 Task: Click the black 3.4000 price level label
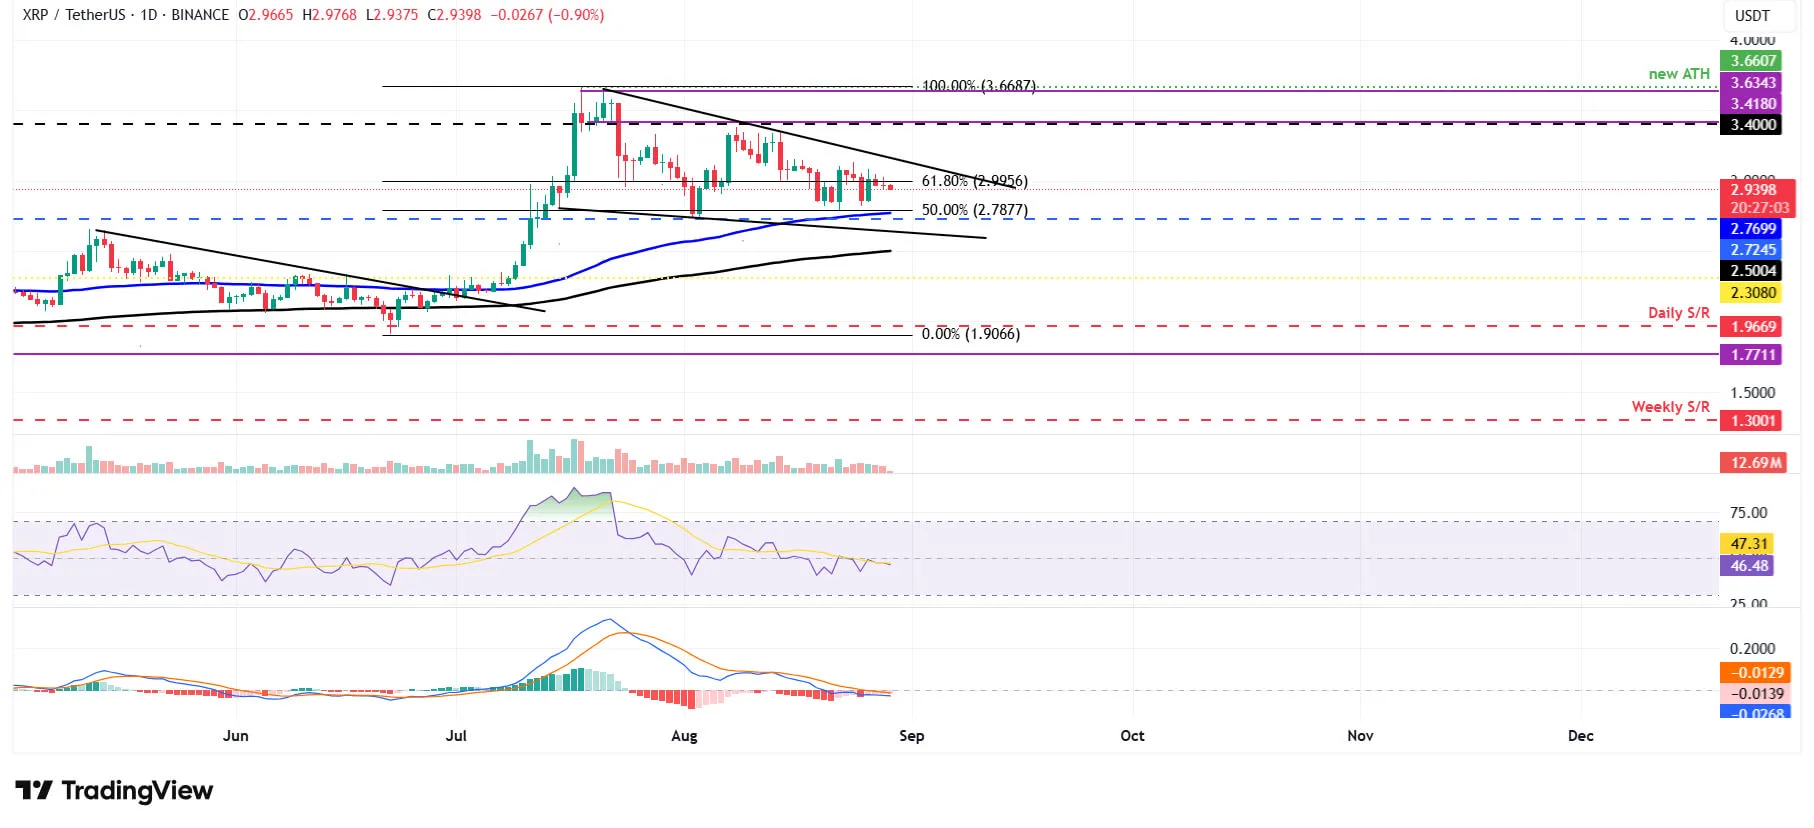click(x=1753, y=125)
